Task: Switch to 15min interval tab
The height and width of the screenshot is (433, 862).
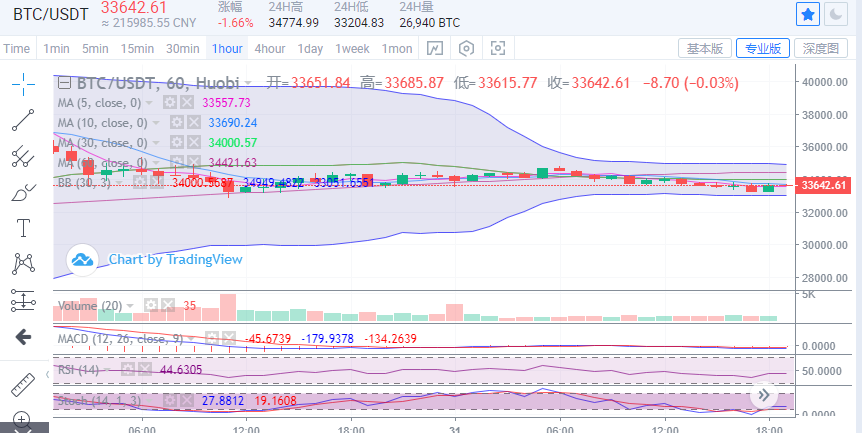Action: coord(137,48)
